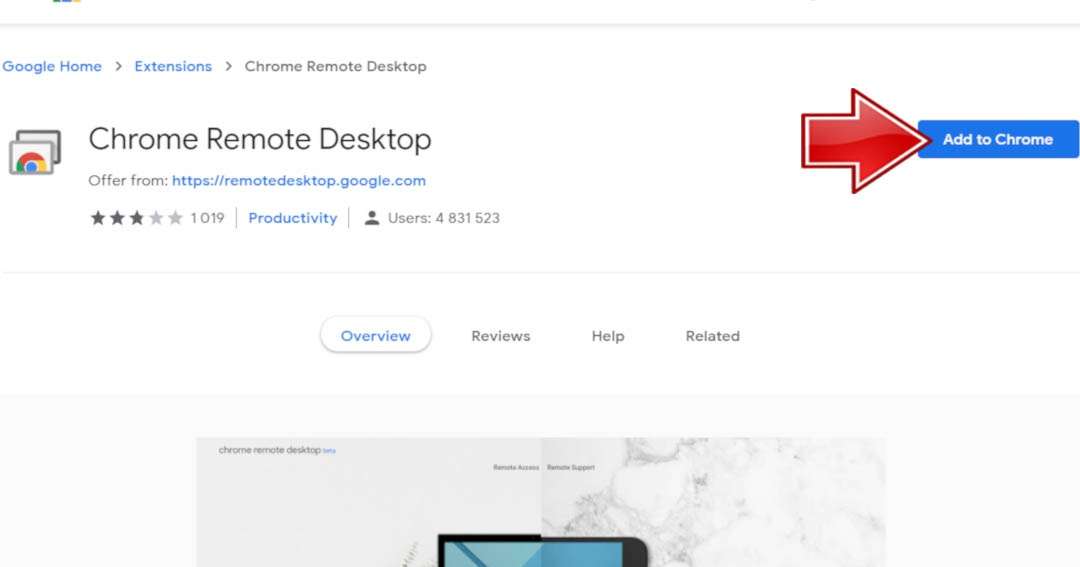
Task: Click the Users: 4 831 523 text
Action: coord(444,218)
